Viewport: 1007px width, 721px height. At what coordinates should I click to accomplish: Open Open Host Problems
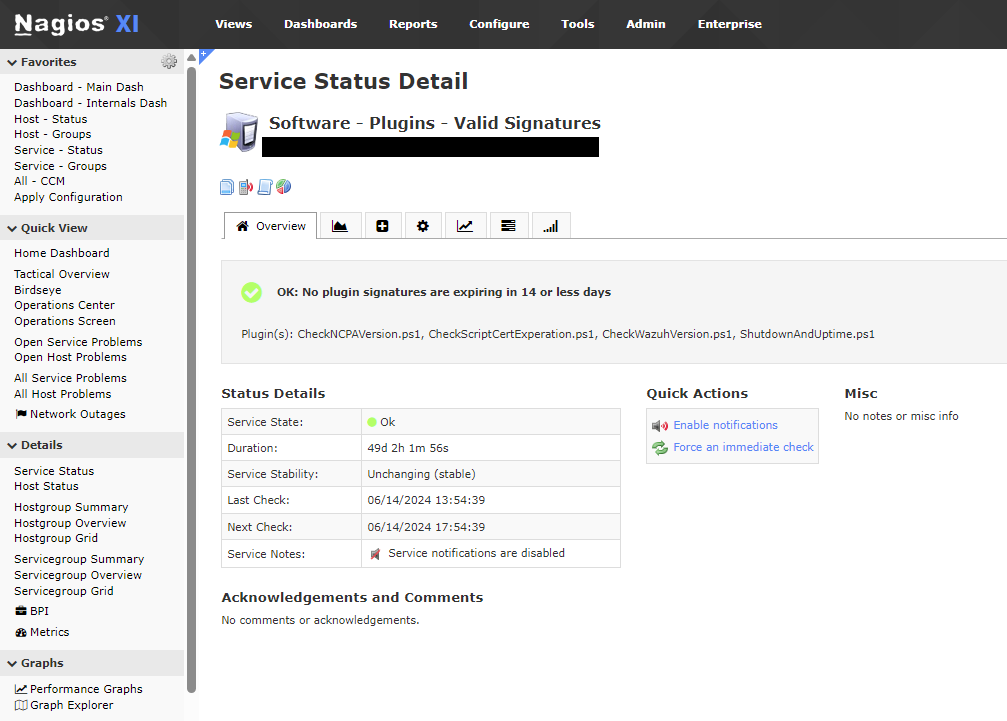click(x=71, y=357)
